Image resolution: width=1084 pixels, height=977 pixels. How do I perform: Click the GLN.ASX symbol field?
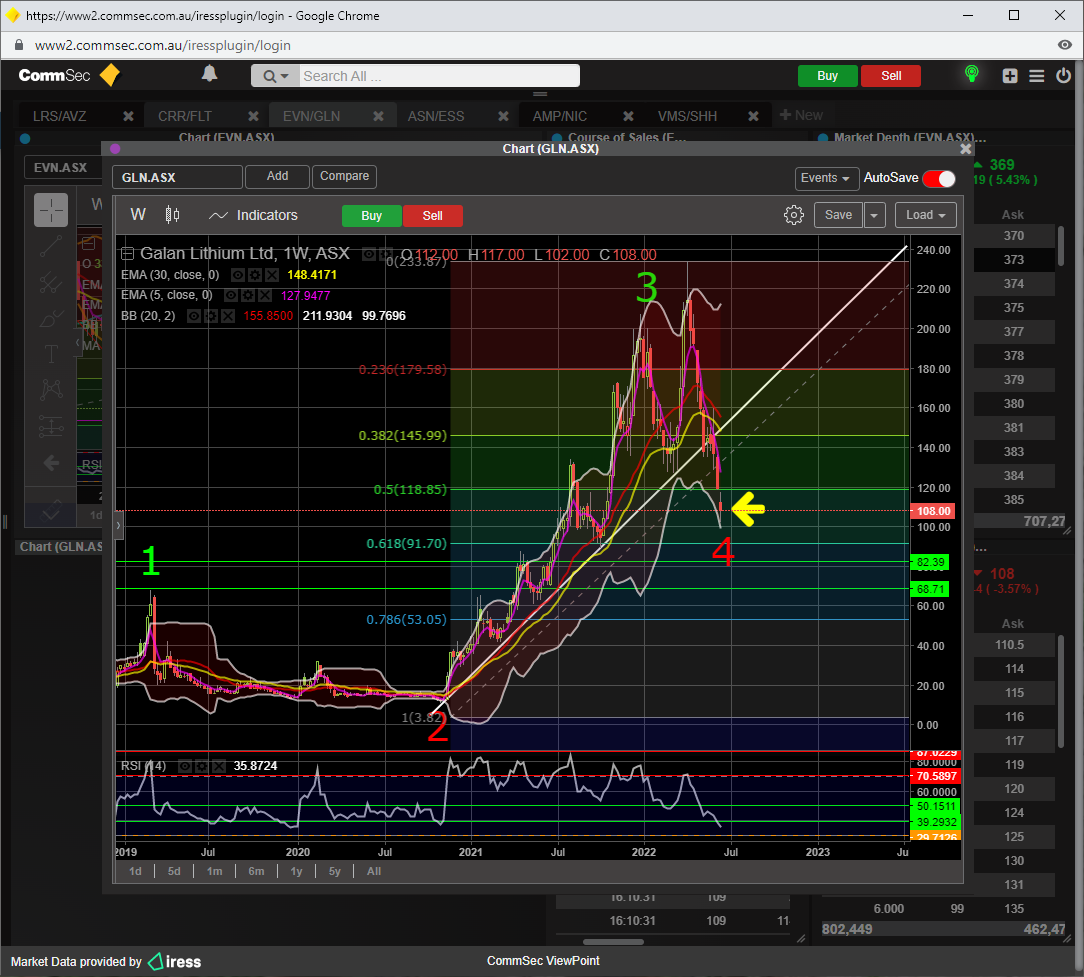tap(177, 177)
